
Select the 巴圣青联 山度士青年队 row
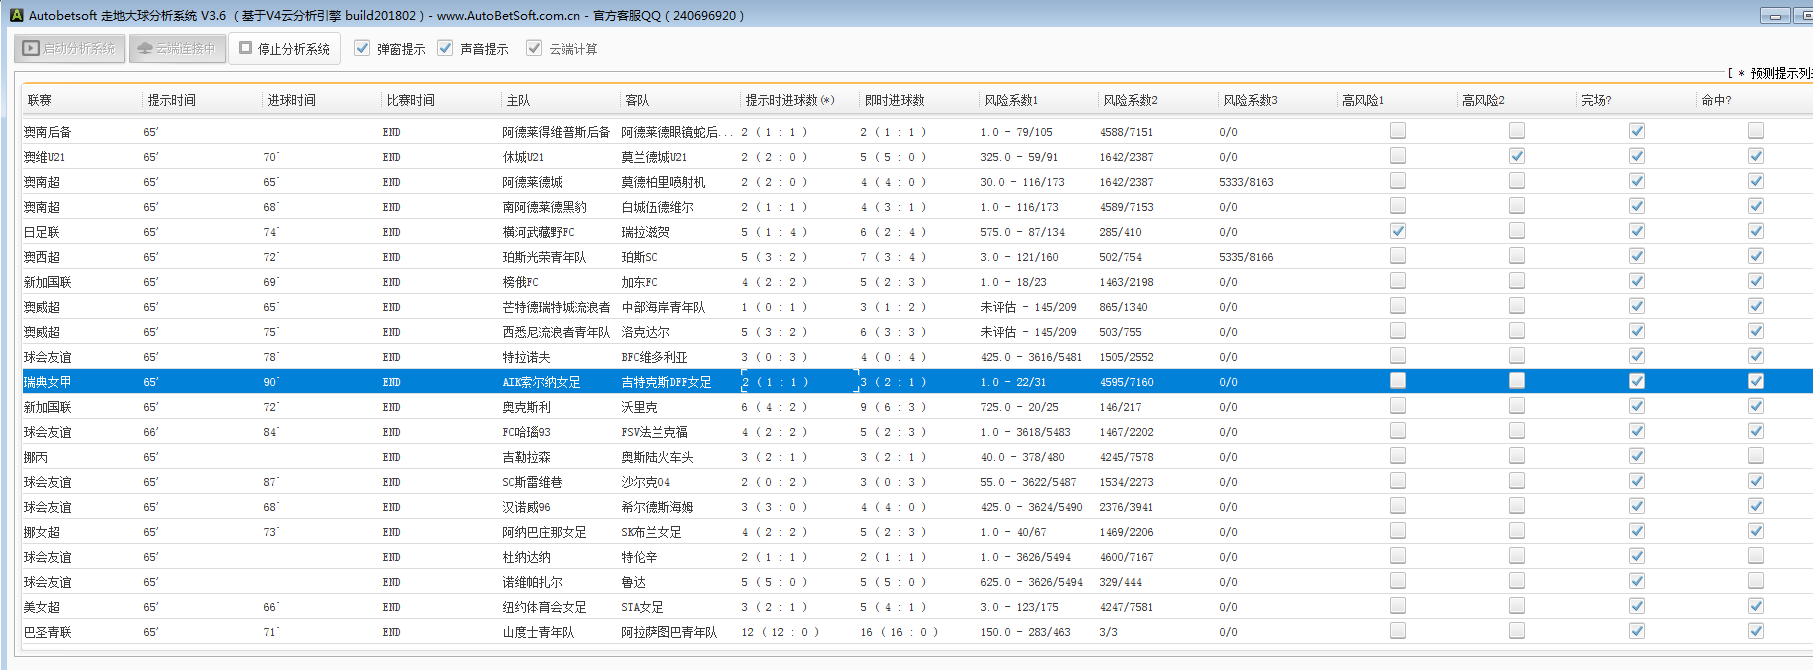pos(538,632)
